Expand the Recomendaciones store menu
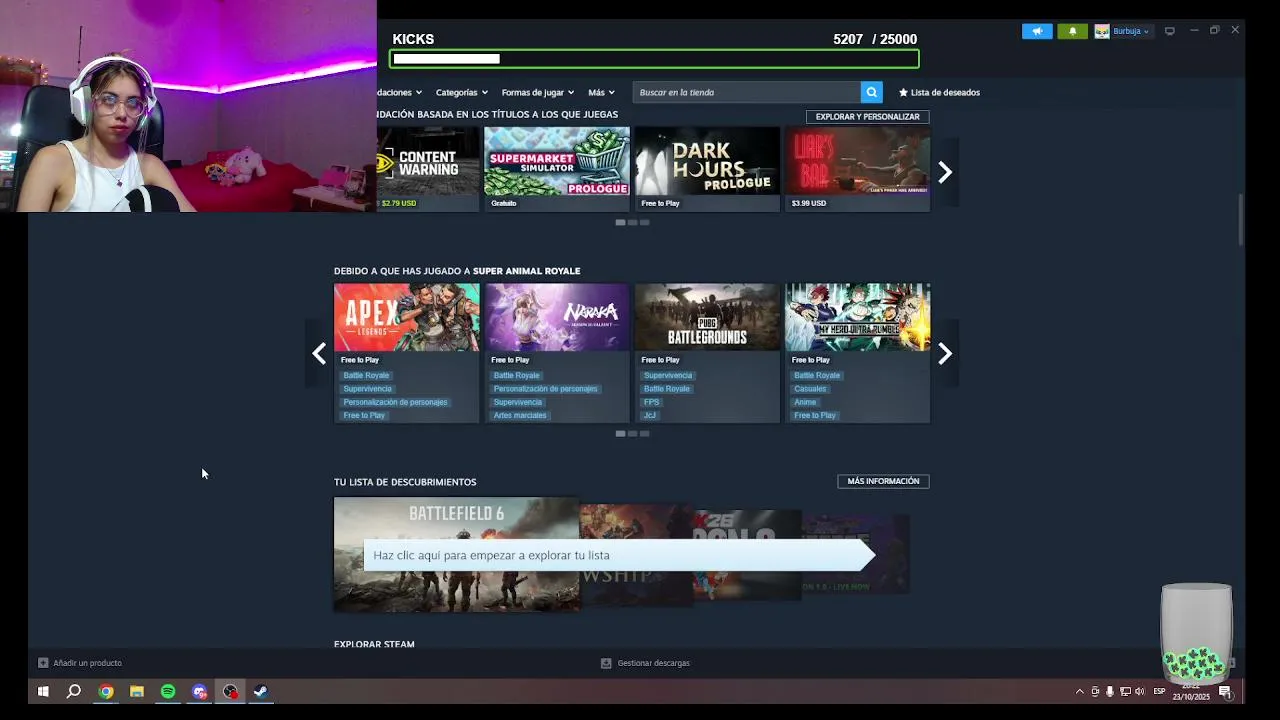The width and height of the screenshot is (1280, 720). tap(399, 92)
